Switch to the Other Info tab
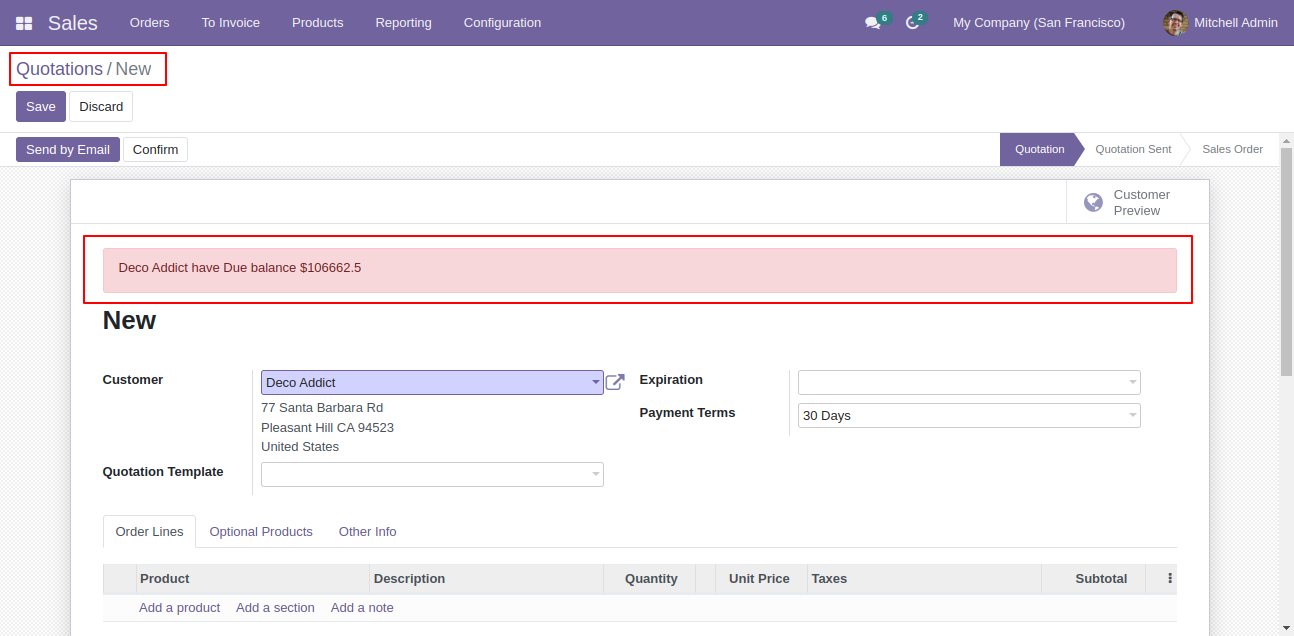Viewport: 1294px width, 636px height. pyautogui.click(x=368, y=532)
